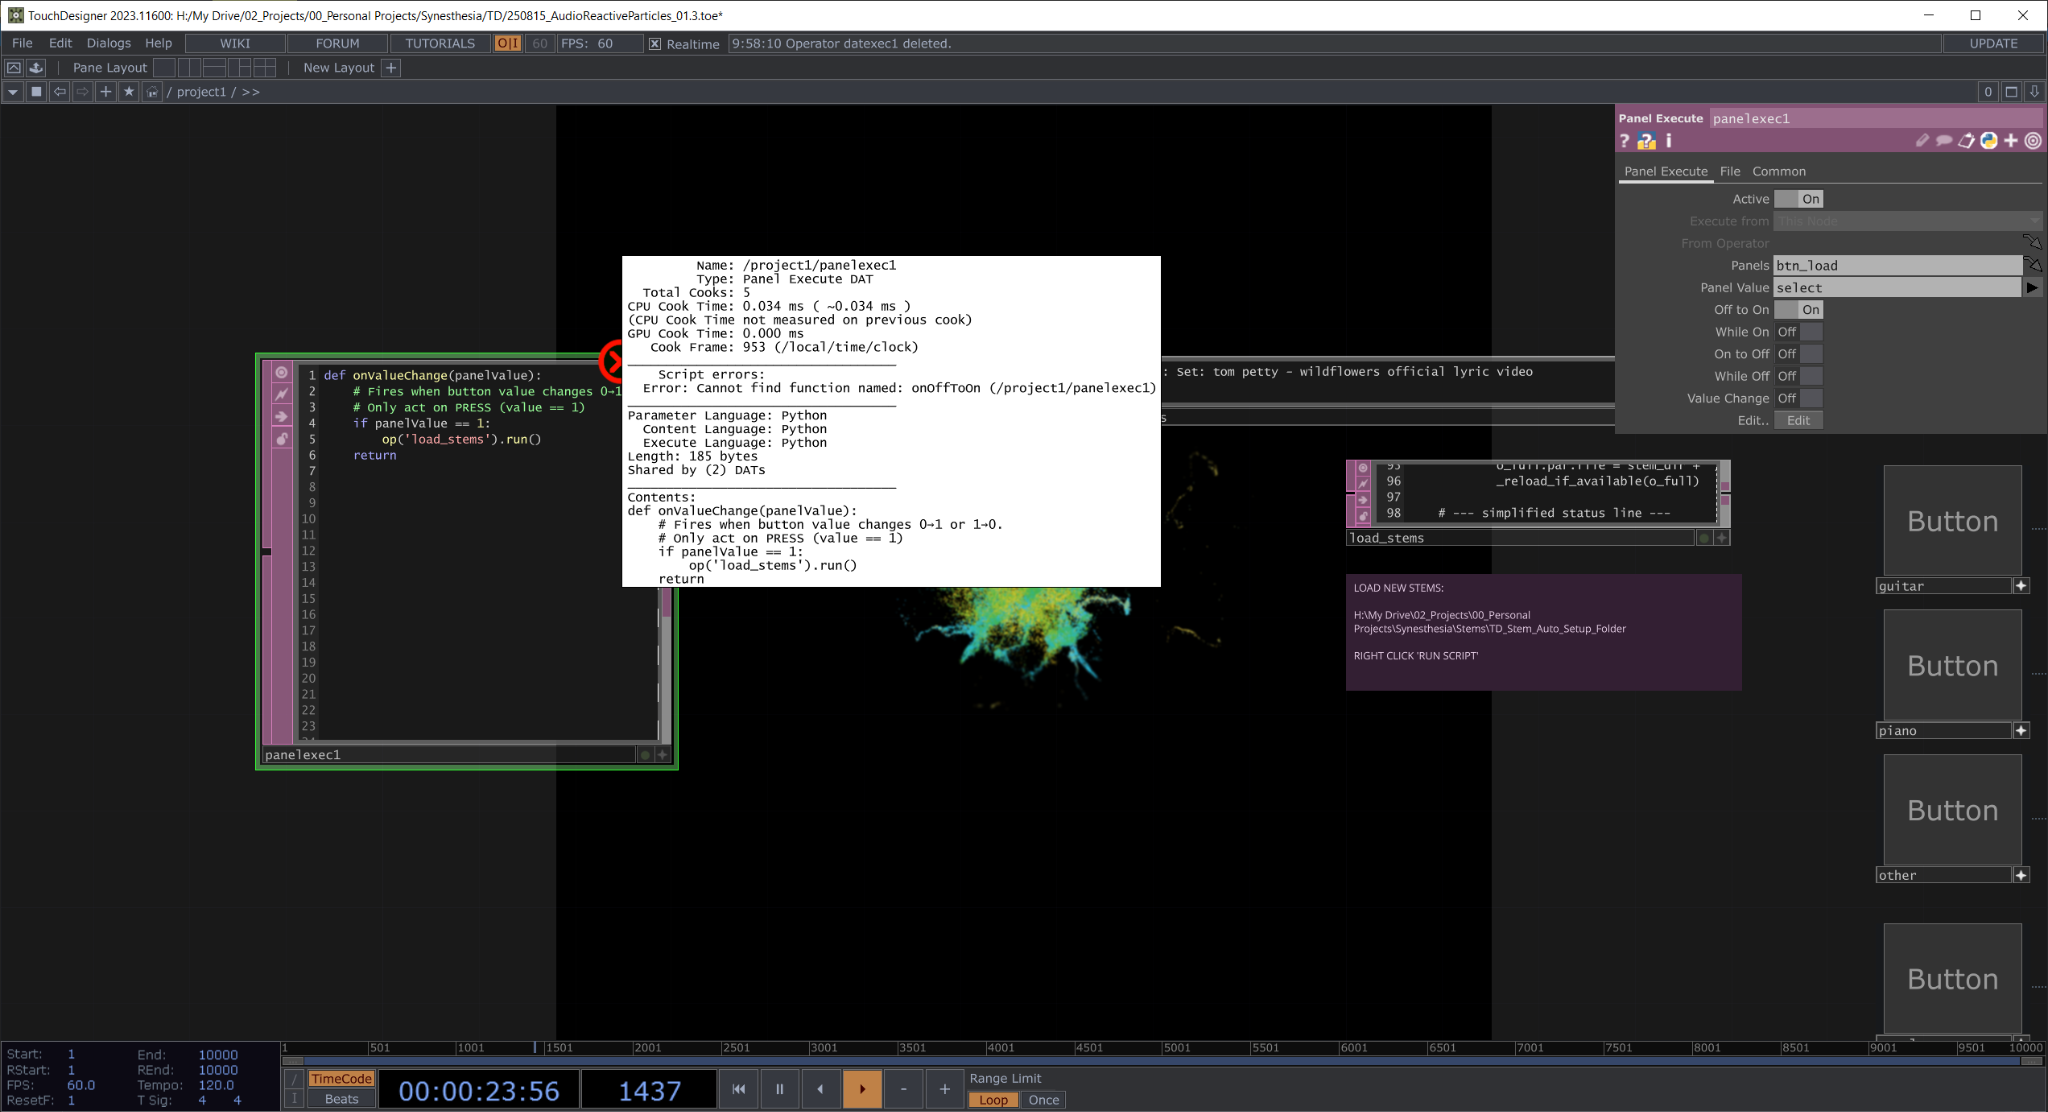Image resolution: width=2048 pixels, height=1112 pixels.
Task: Toggle the Off to On parameter
Action: pos(1799,310)
